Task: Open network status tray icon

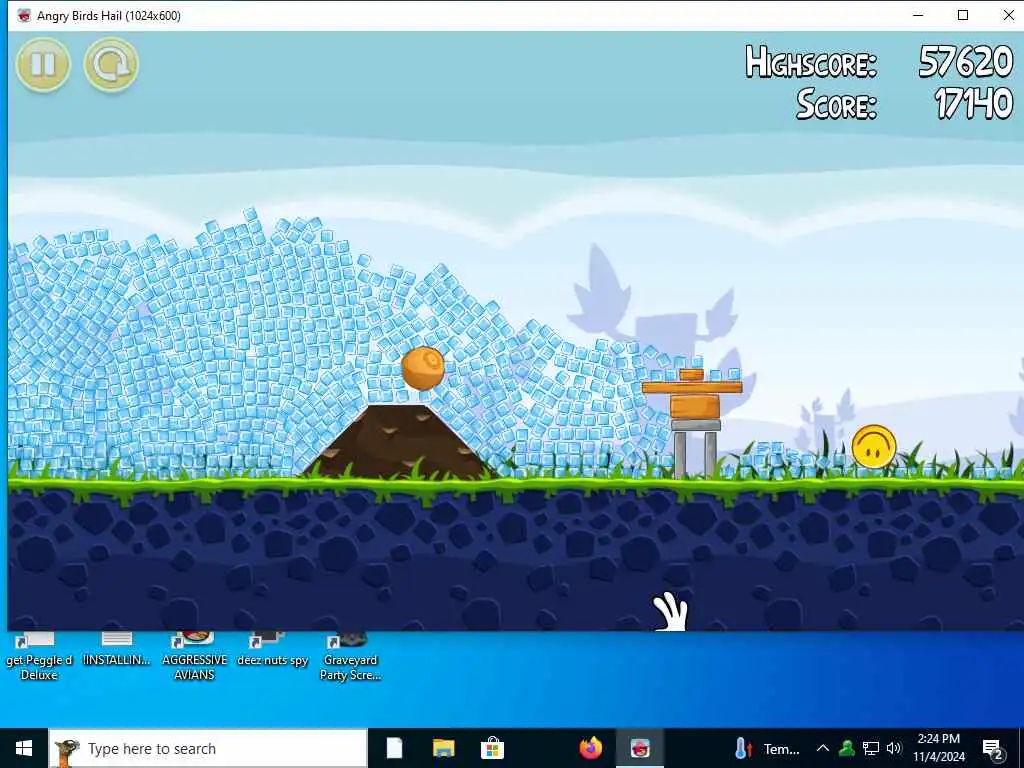Action: pyautogui.click(x=871, y=748)
